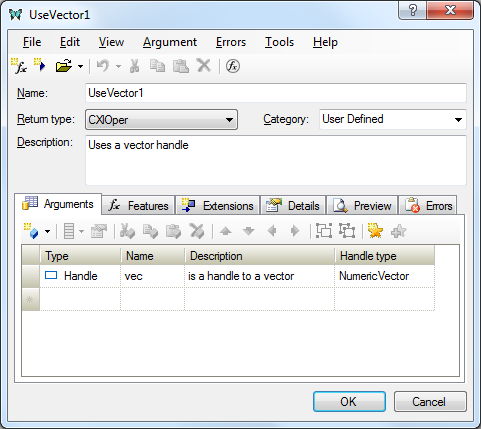Expand arrow next to open folder icon
Screen dimensions: 481x429
[x=80, y=66]
